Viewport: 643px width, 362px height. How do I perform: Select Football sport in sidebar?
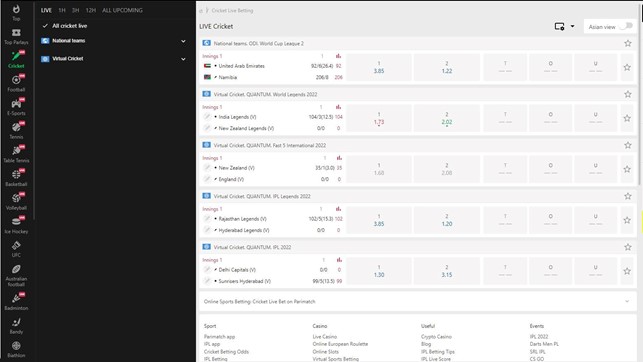pos(16,84)
